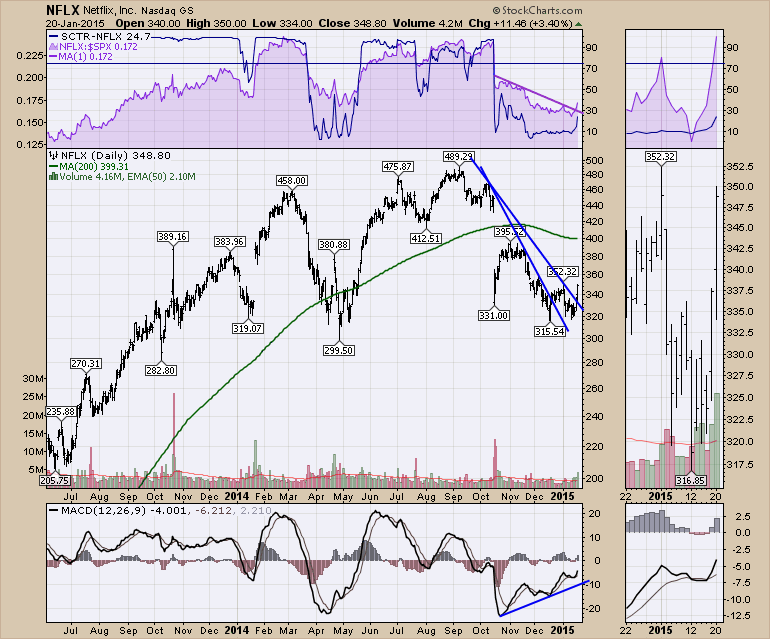Click the 389.16 price label

[172, 236]
